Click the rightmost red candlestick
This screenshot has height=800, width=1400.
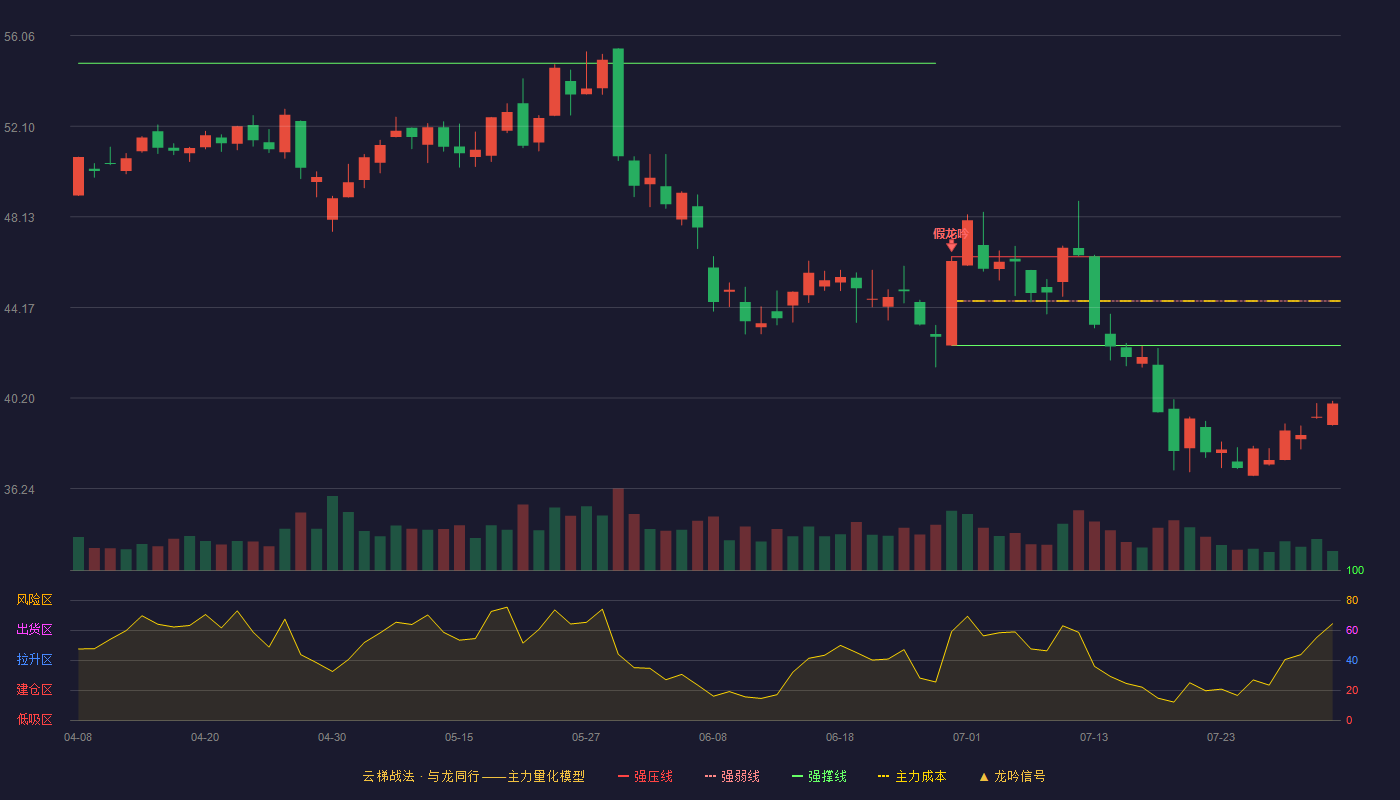1332,414
